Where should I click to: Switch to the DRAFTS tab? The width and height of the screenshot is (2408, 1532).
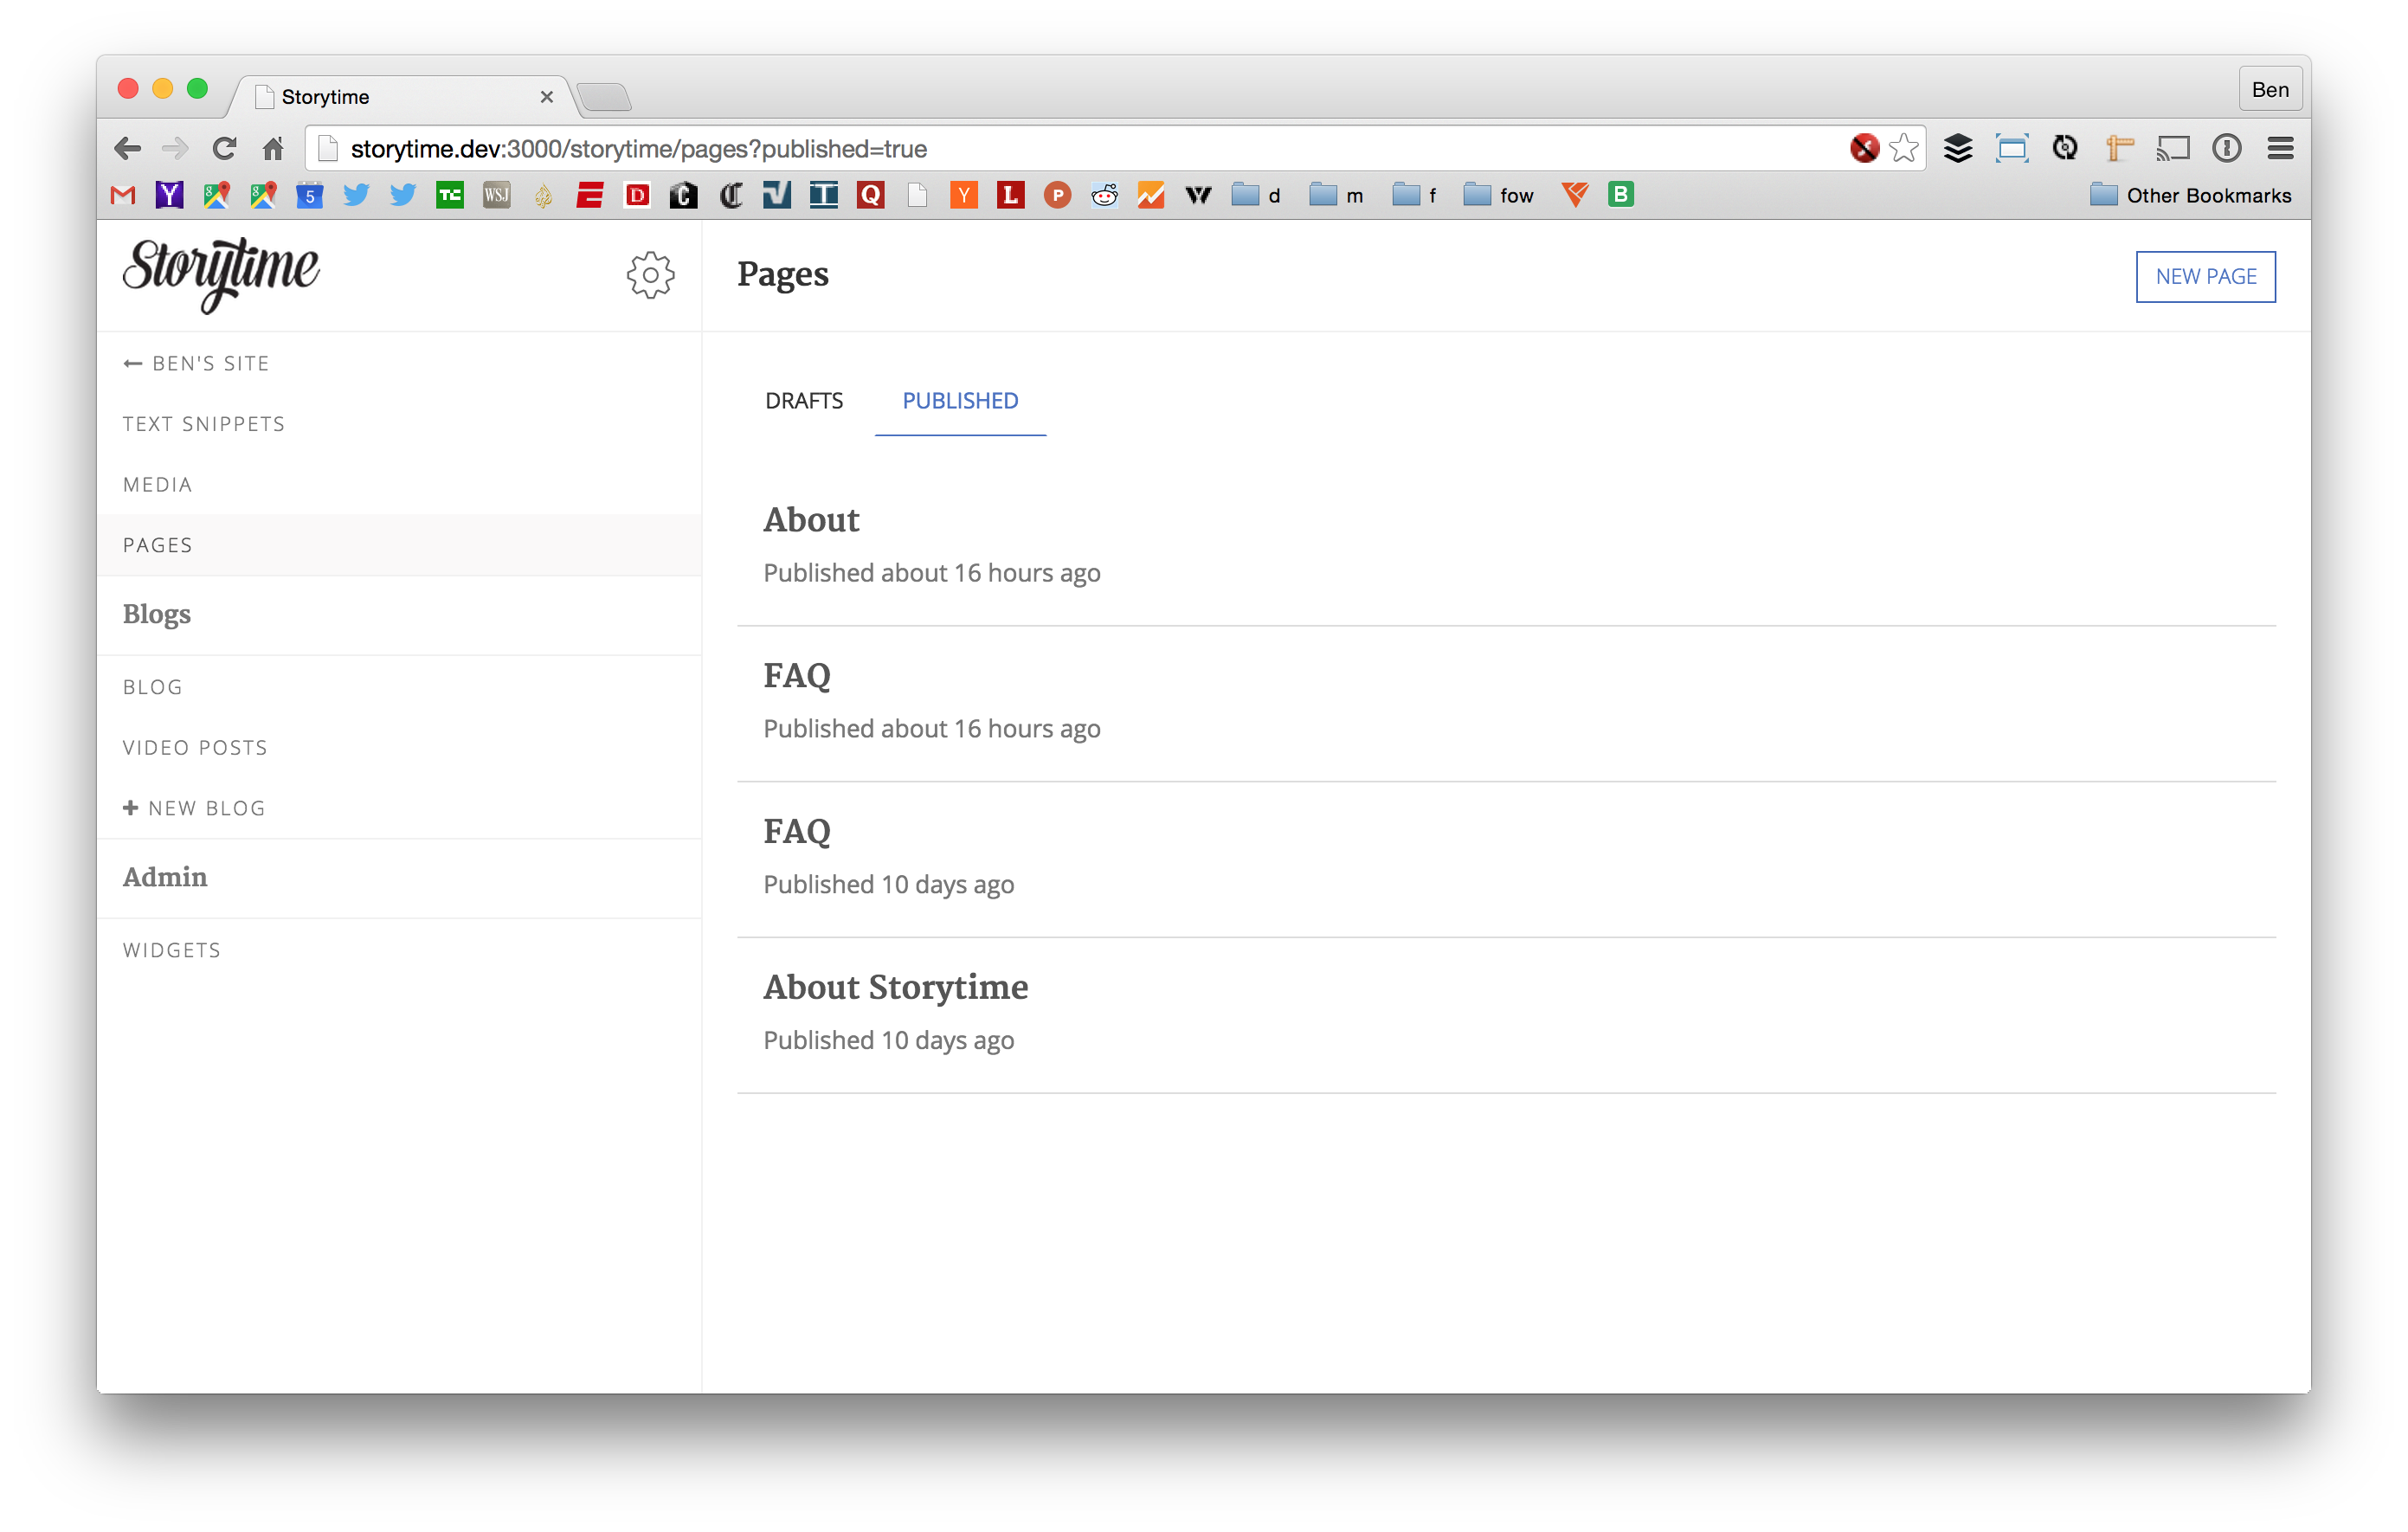click(x=806, y=400)
